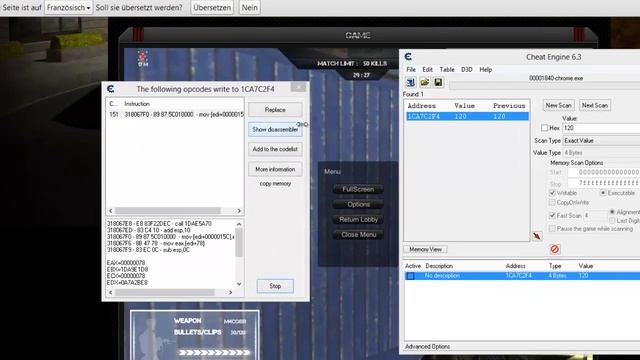Open the Help menu
The image size is (640, 360).
pyautogui.click(x=485, y=69)
